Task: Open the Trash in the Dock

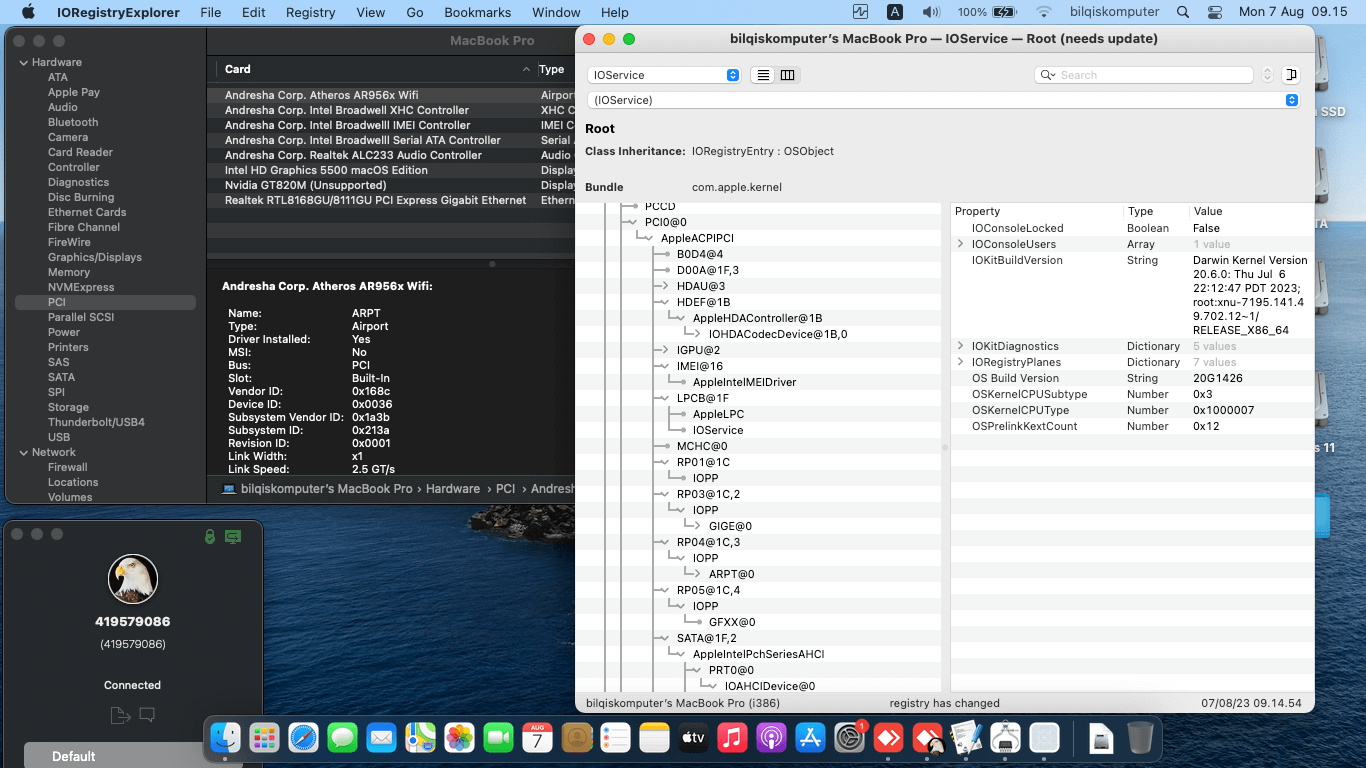Action: coord(1139,739)
